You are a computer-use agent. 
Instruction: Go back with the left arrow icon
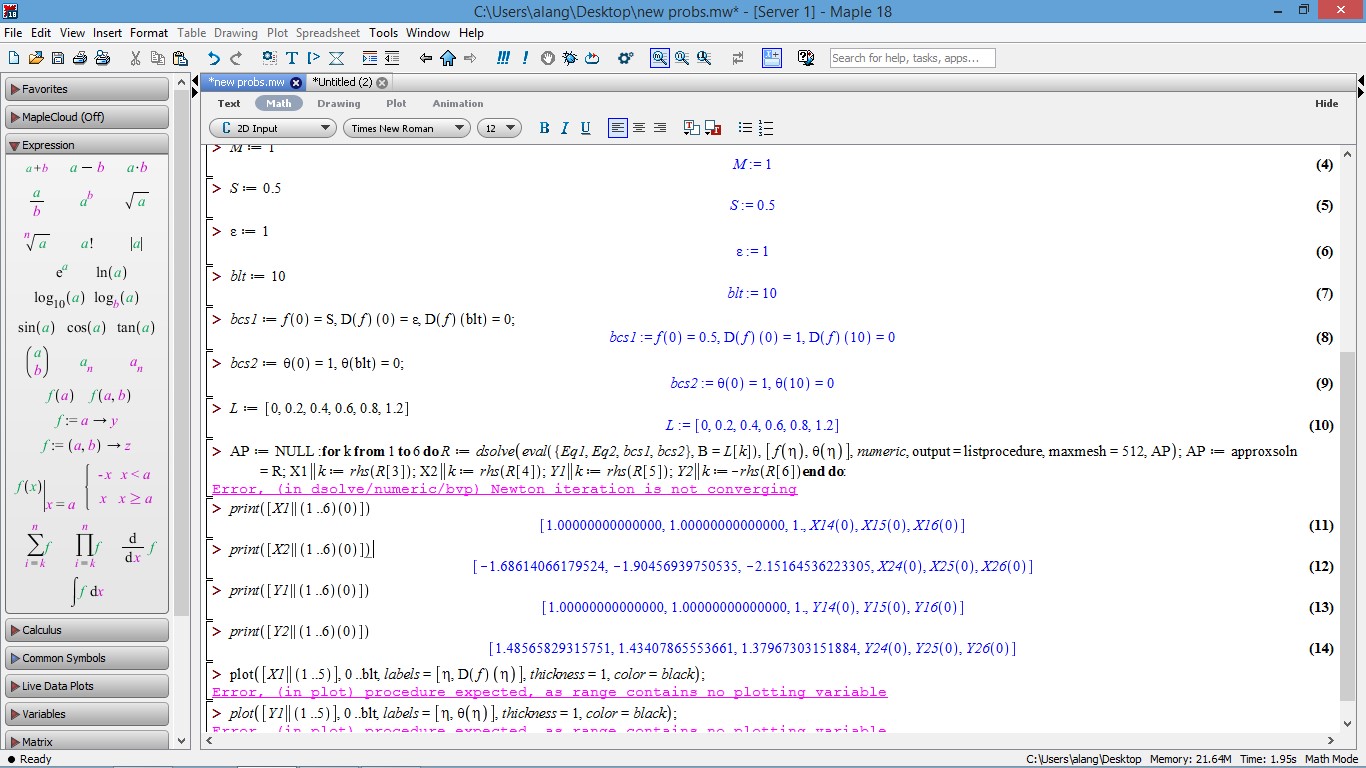426,58
